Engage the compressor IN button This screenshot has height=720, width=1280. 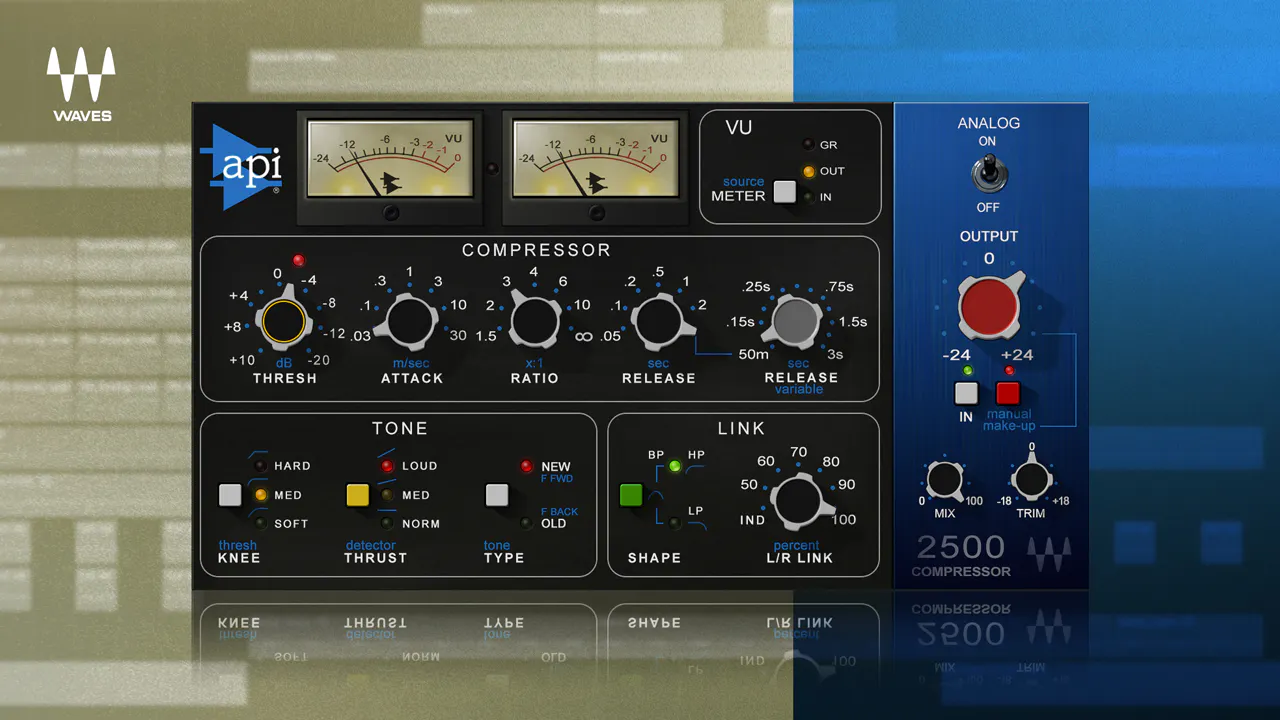click(965, 393)
